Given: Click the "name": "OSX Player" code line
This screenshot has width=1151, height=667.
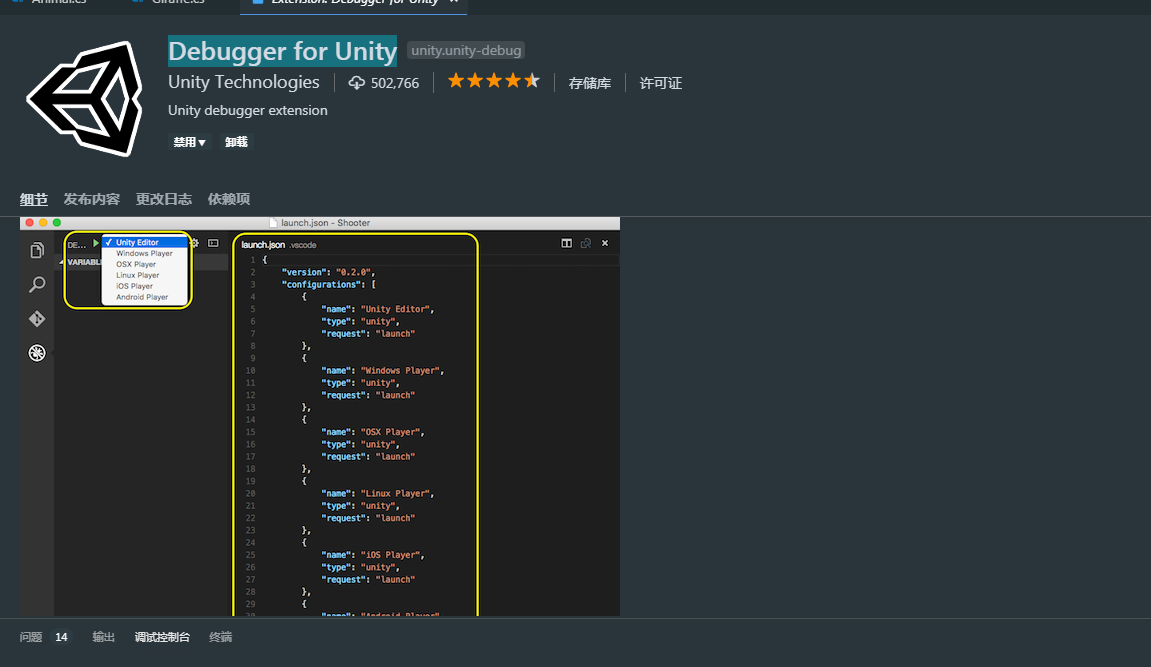Looking at the screenshot, I should 373,432.
